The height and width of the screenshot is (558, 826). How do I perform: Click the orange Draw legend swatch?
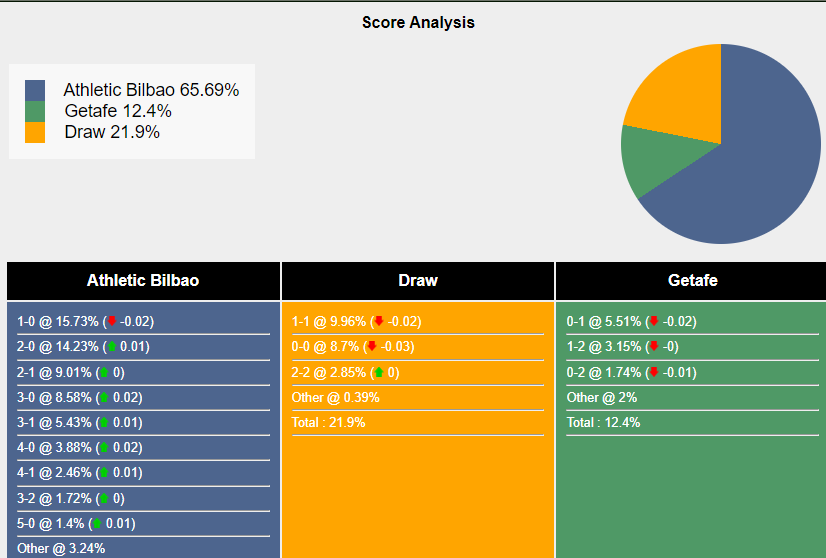click(35, 132)
